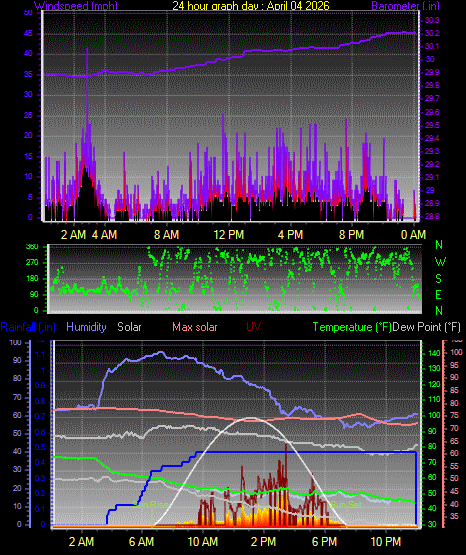Select the Temperature (°F) legend label
The image size is (466, 555).
pos(352,327)
